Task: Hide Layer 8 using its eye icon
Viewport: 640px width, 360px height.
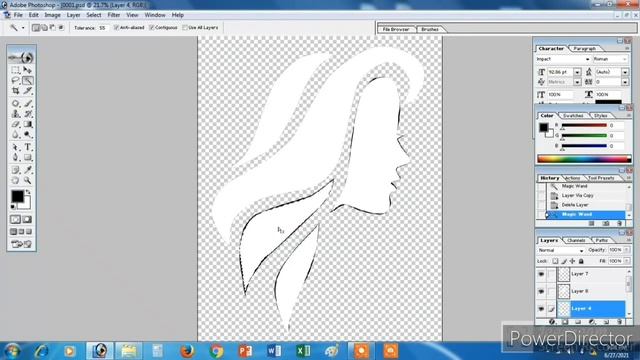Action: [x=541, y=291]
